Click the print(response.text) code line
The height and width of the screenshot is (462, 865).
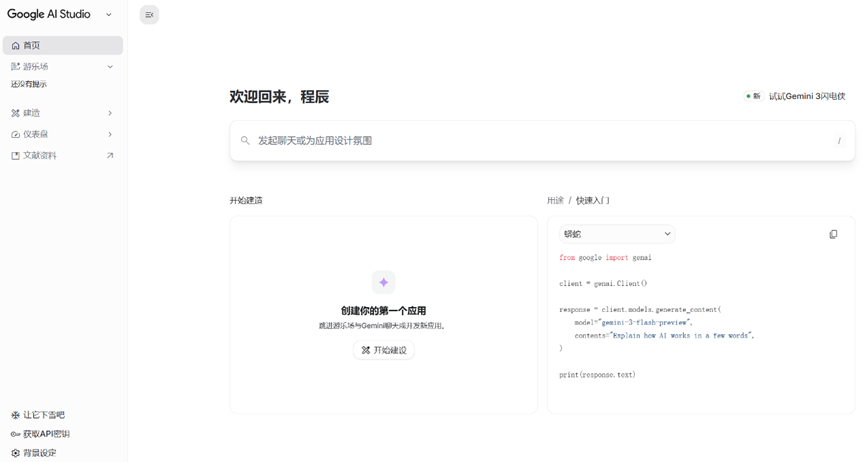[x=597, y=375]
